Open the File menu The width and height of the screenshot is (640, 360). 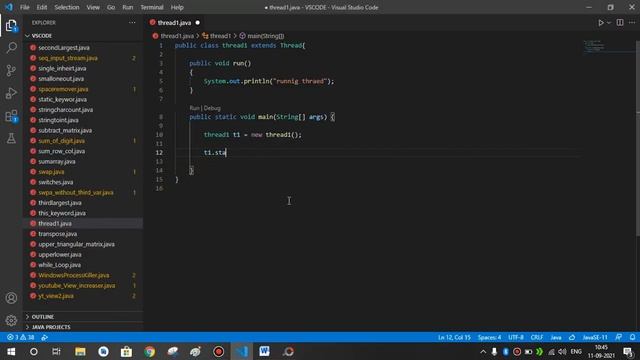click(x=24, y=7)
